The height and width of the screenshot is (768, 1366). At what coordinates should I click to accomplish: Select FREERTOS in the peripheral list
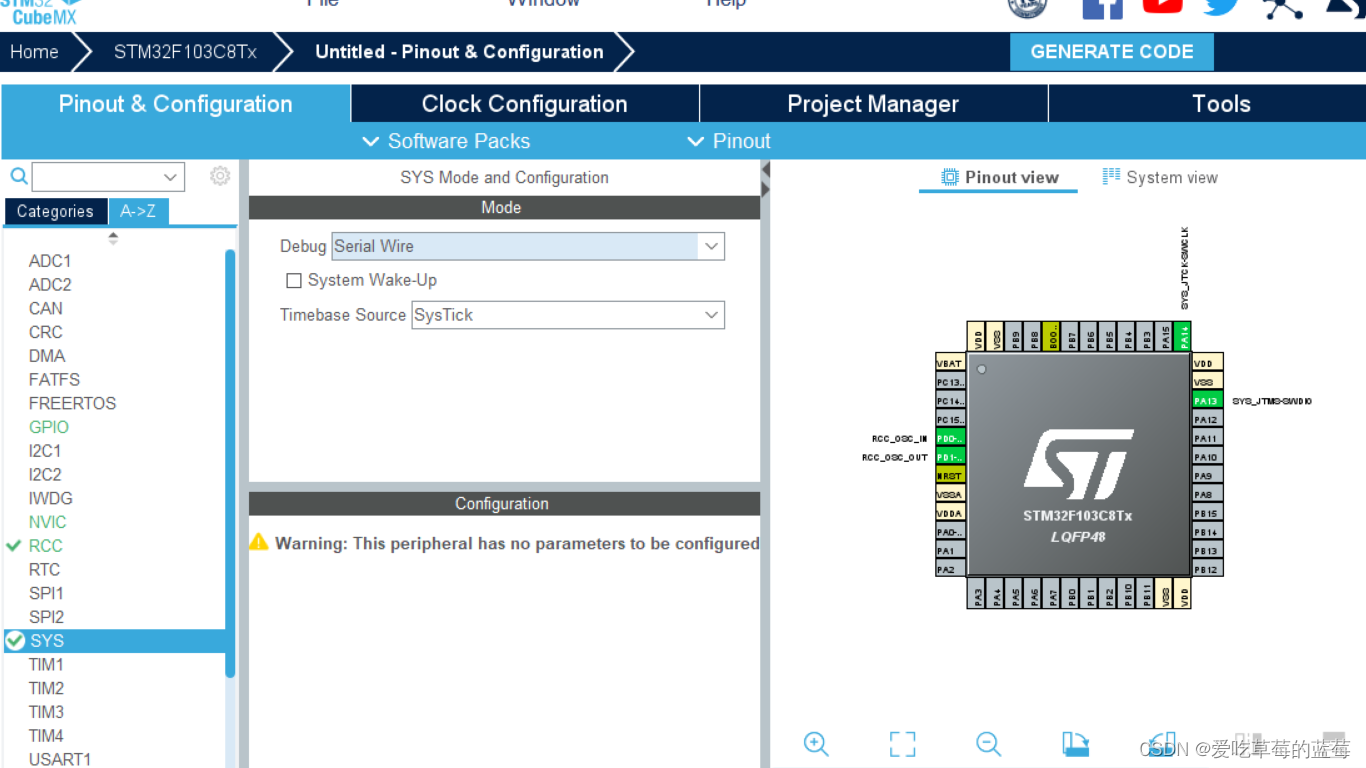(72, 403)
